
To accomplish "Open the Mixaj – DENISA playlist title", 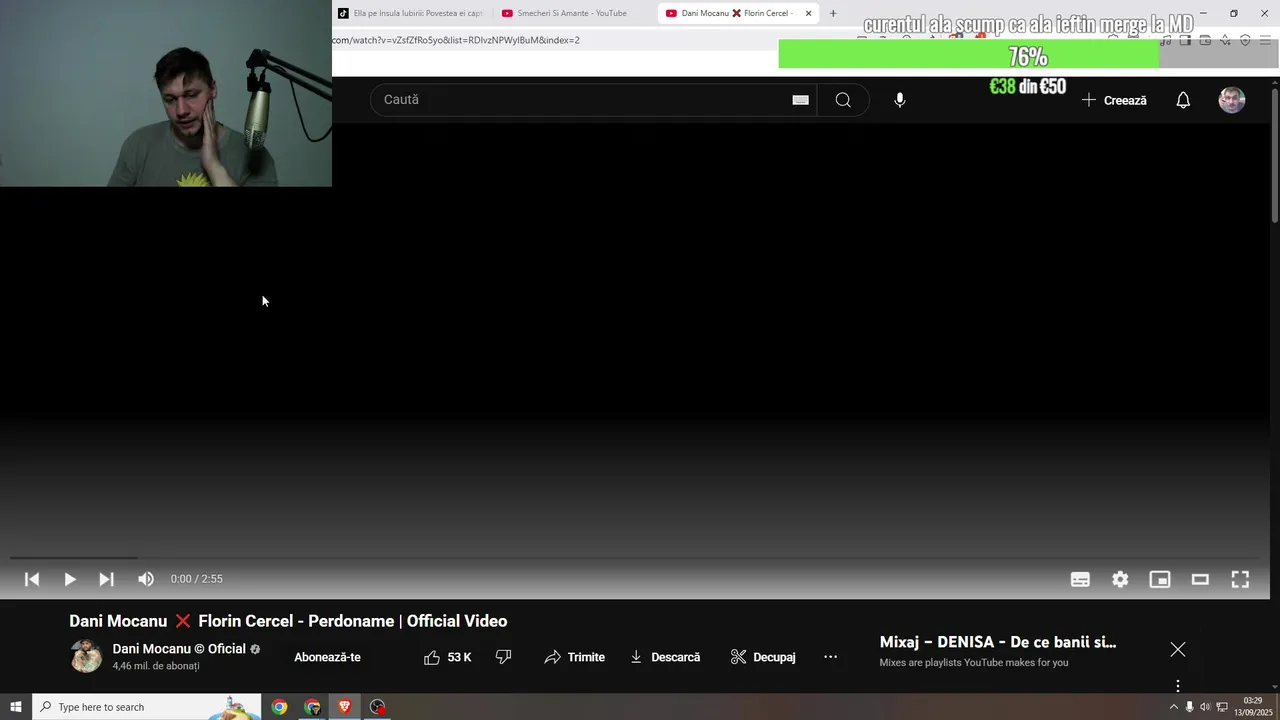I will click(x=998, y=642).
